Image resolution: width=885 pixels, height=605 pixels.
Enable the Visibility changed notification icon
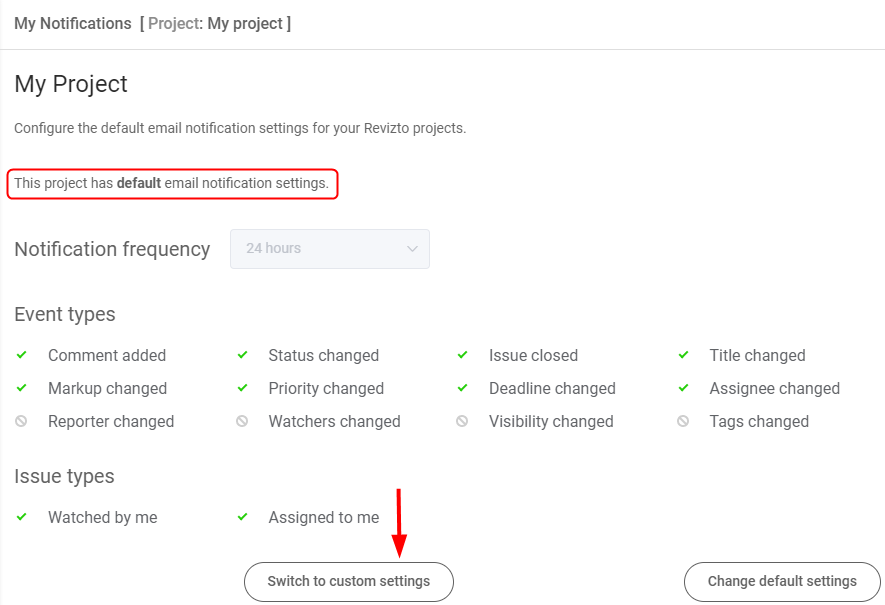point(462,421)
